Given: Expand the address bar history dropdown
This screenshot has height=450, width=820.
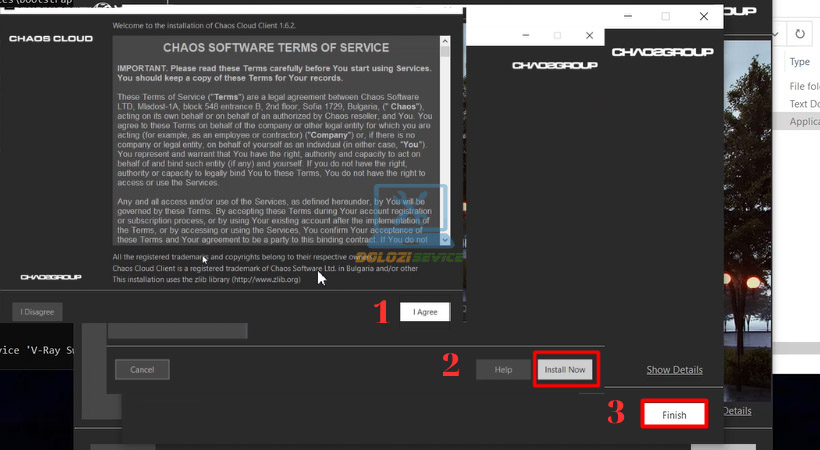Looking at the screenshot, I should click(777, 34).
